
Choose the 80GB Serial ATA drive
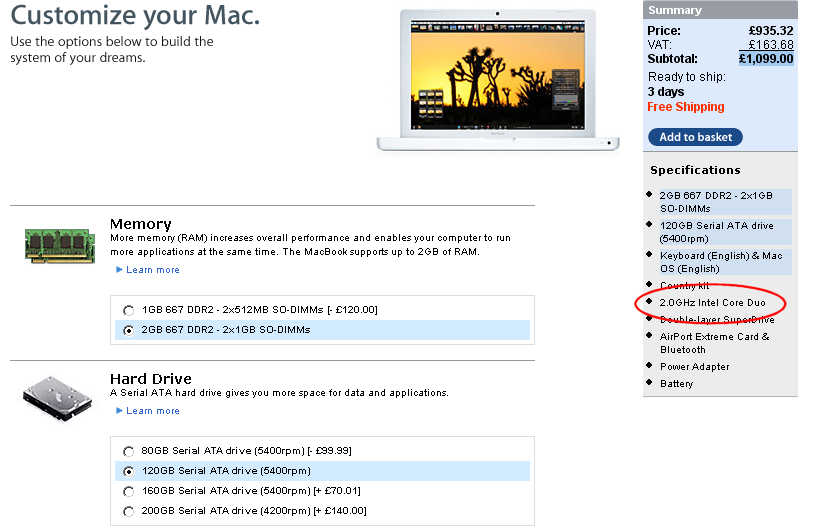128,451
